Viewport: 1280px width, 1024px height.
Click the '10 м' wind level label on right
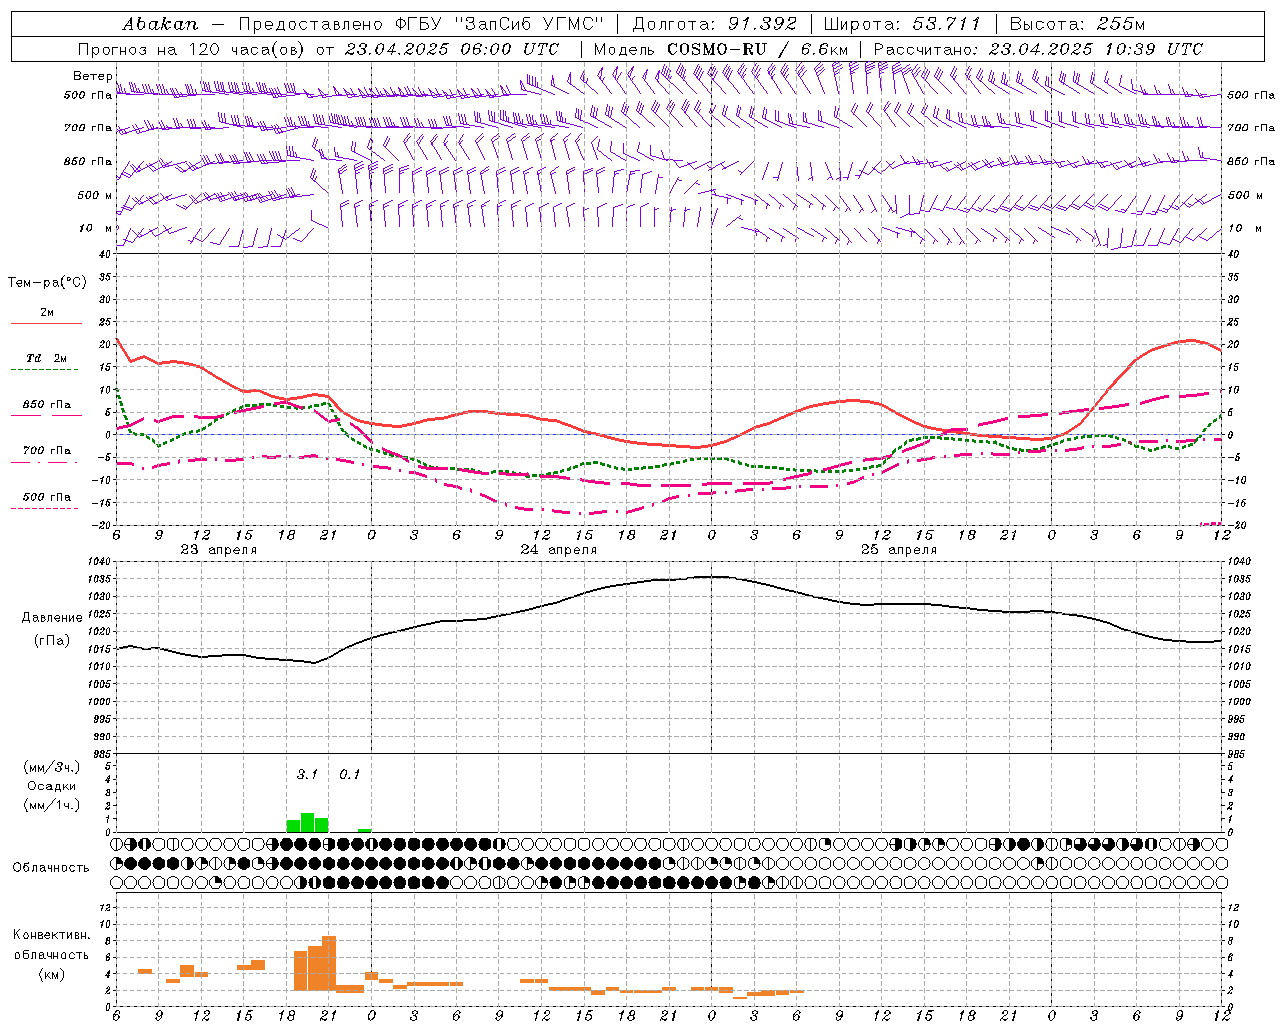click(1244, 229)
